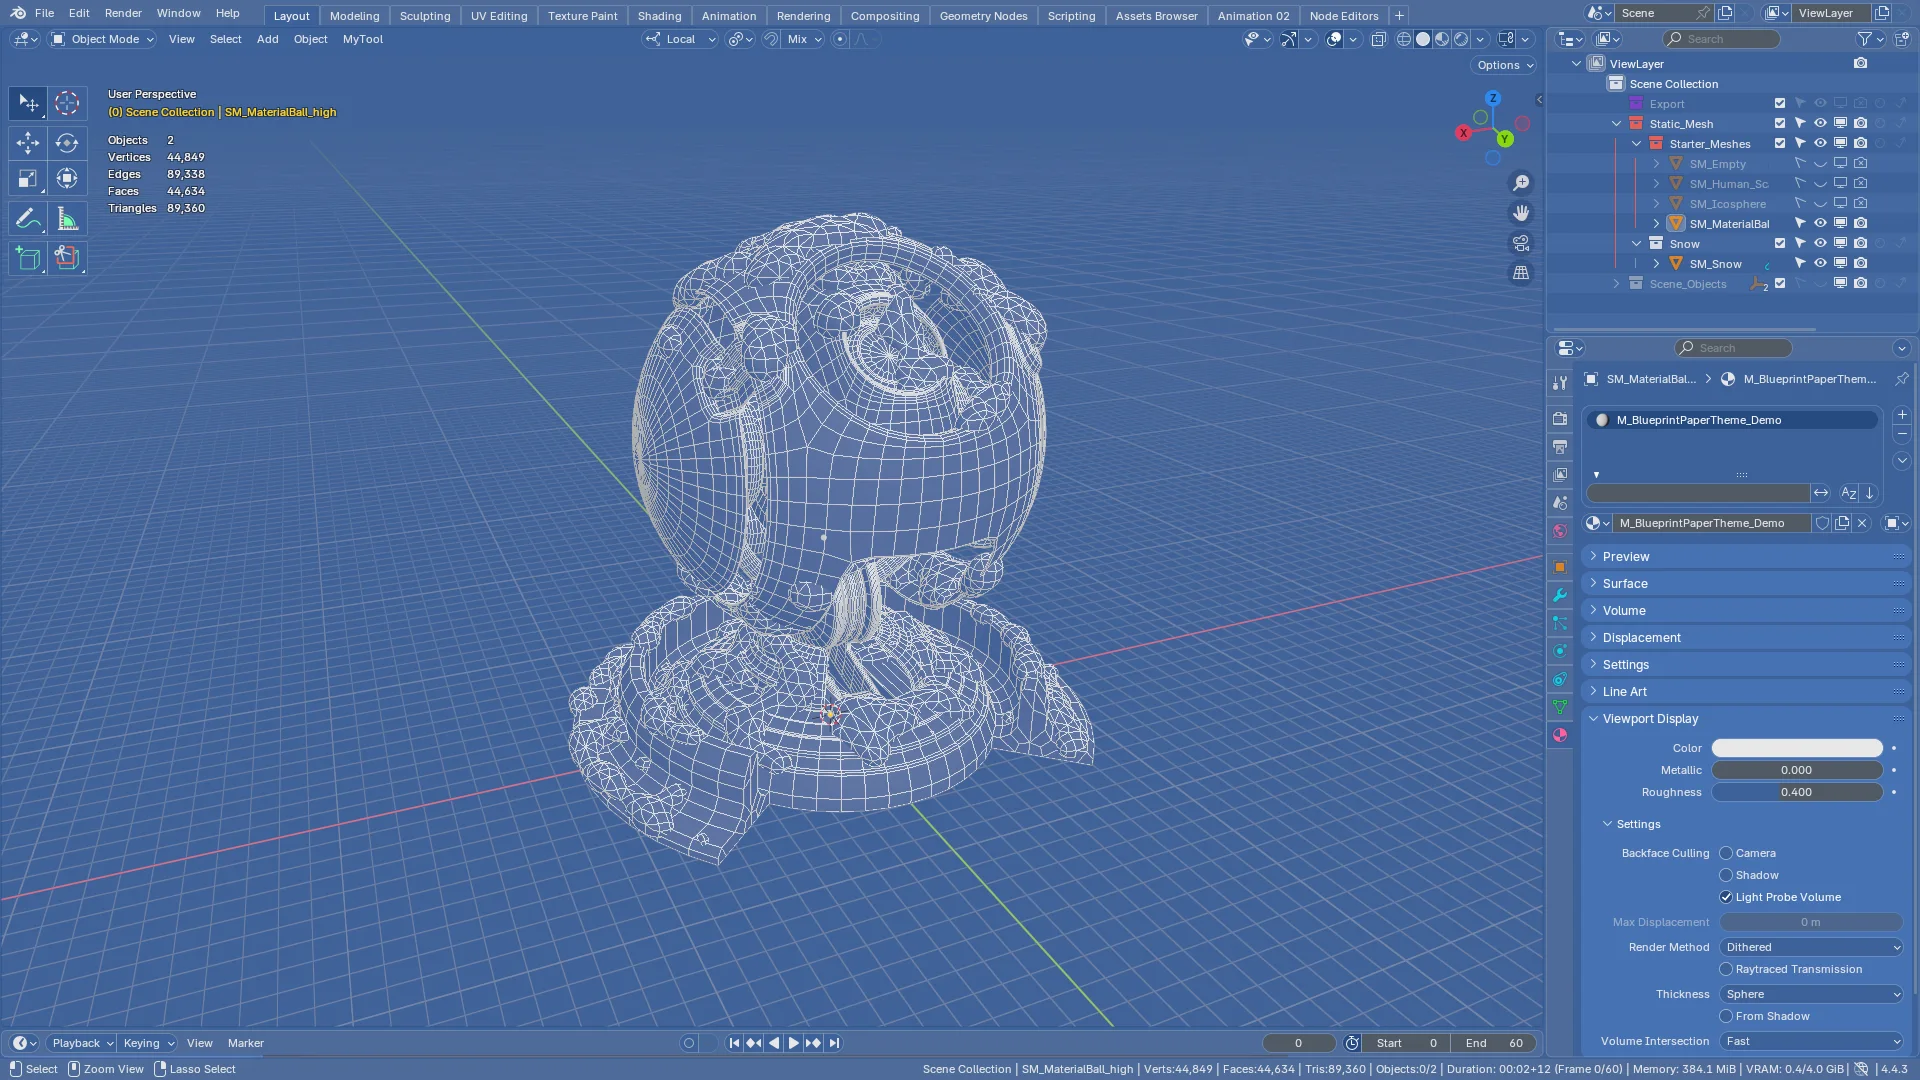Enable Raytraced Transmission checkbox
1920x1080 pixels.
click(1726, 969)
